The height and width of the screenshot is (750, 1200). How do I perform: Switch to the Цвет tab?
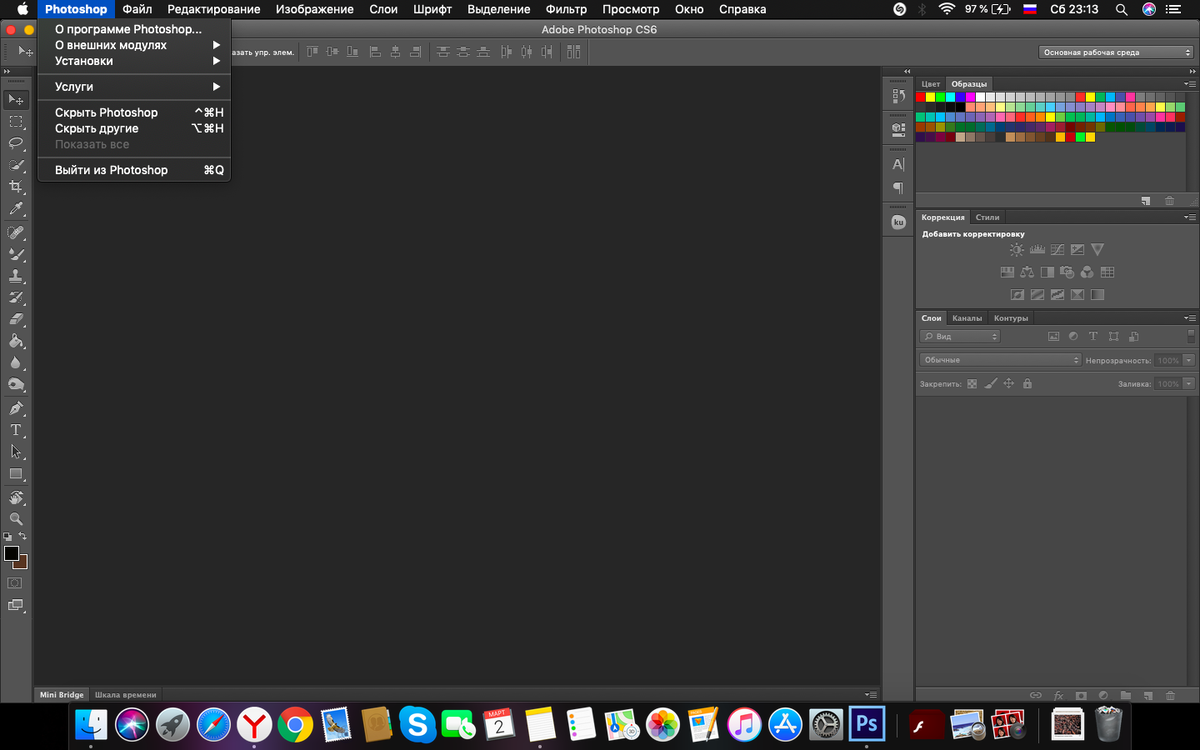click(x=931, y=84)
